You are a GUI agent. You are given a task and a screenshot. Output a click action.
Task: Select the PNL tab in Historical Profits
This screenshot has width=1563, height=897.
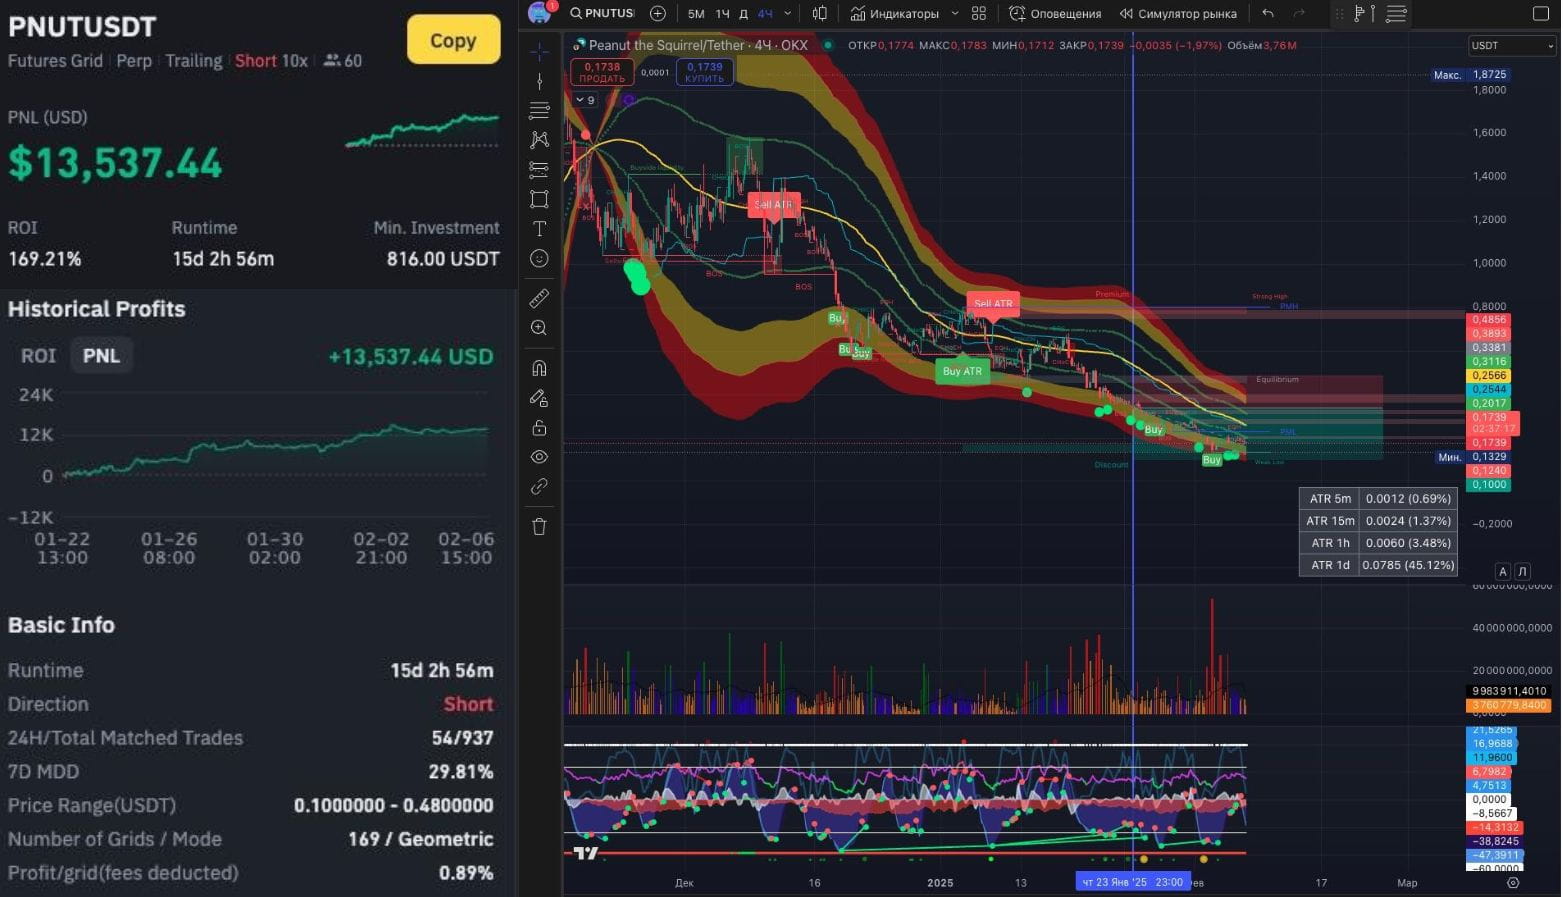click(x=101, y=356)
